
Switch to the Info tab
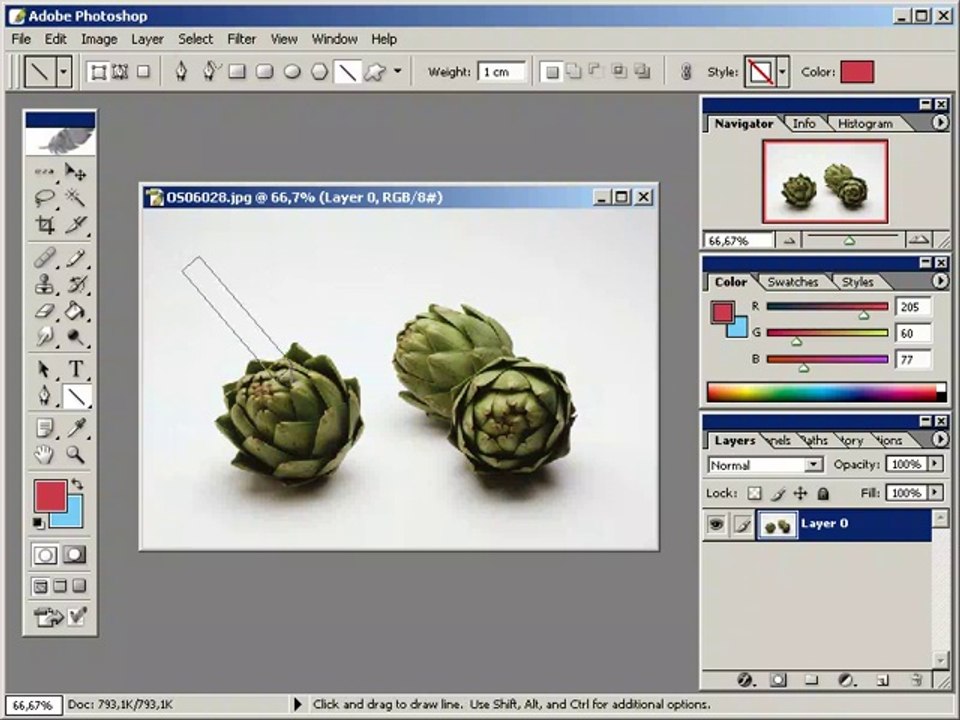coord(803,124)
